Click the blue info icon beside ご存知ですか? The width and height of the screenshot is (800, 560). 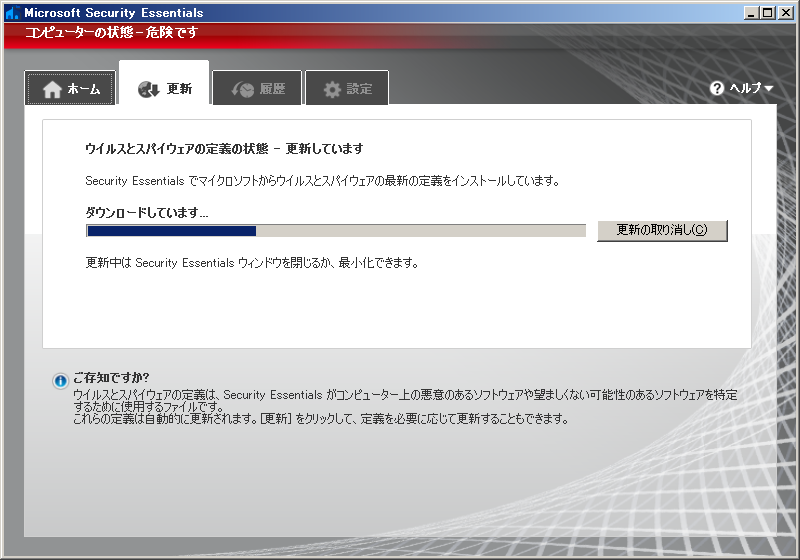pyautogui.click(x=61, y=381)
